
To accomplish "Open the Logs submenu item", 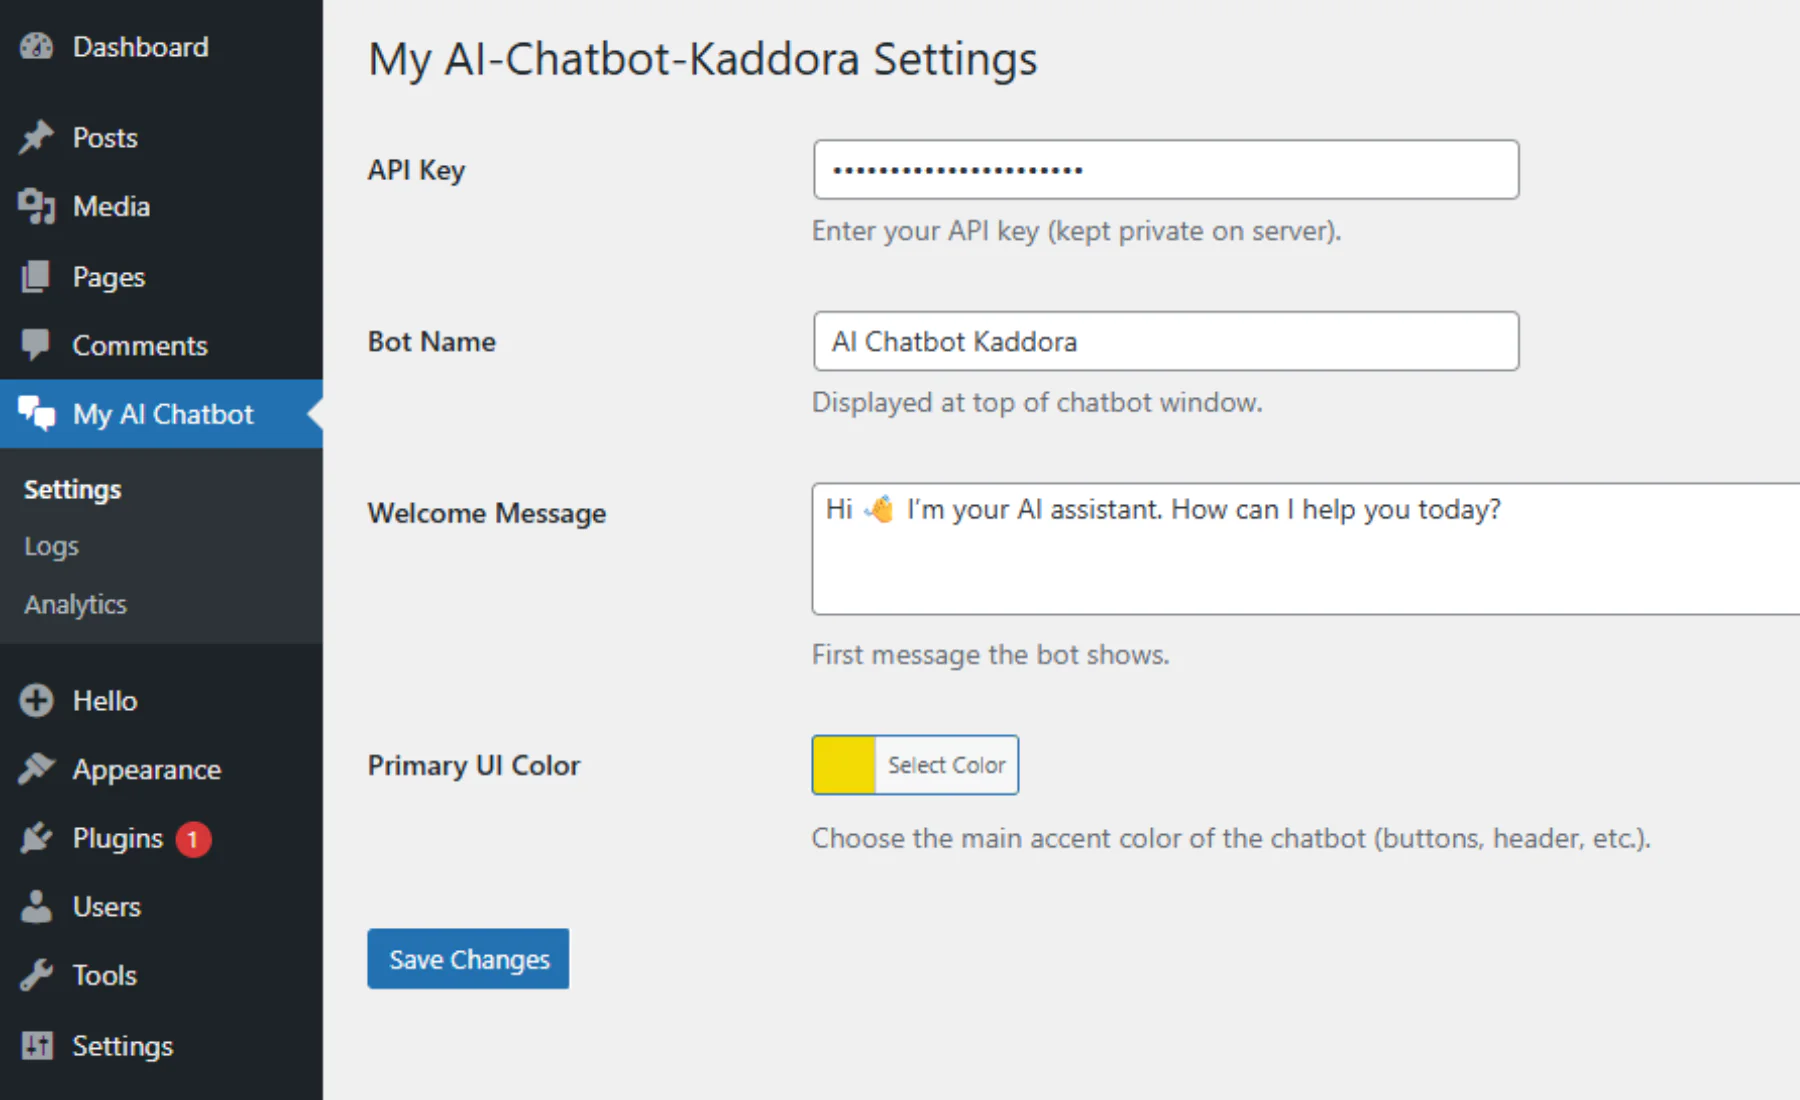I will 51,547.
